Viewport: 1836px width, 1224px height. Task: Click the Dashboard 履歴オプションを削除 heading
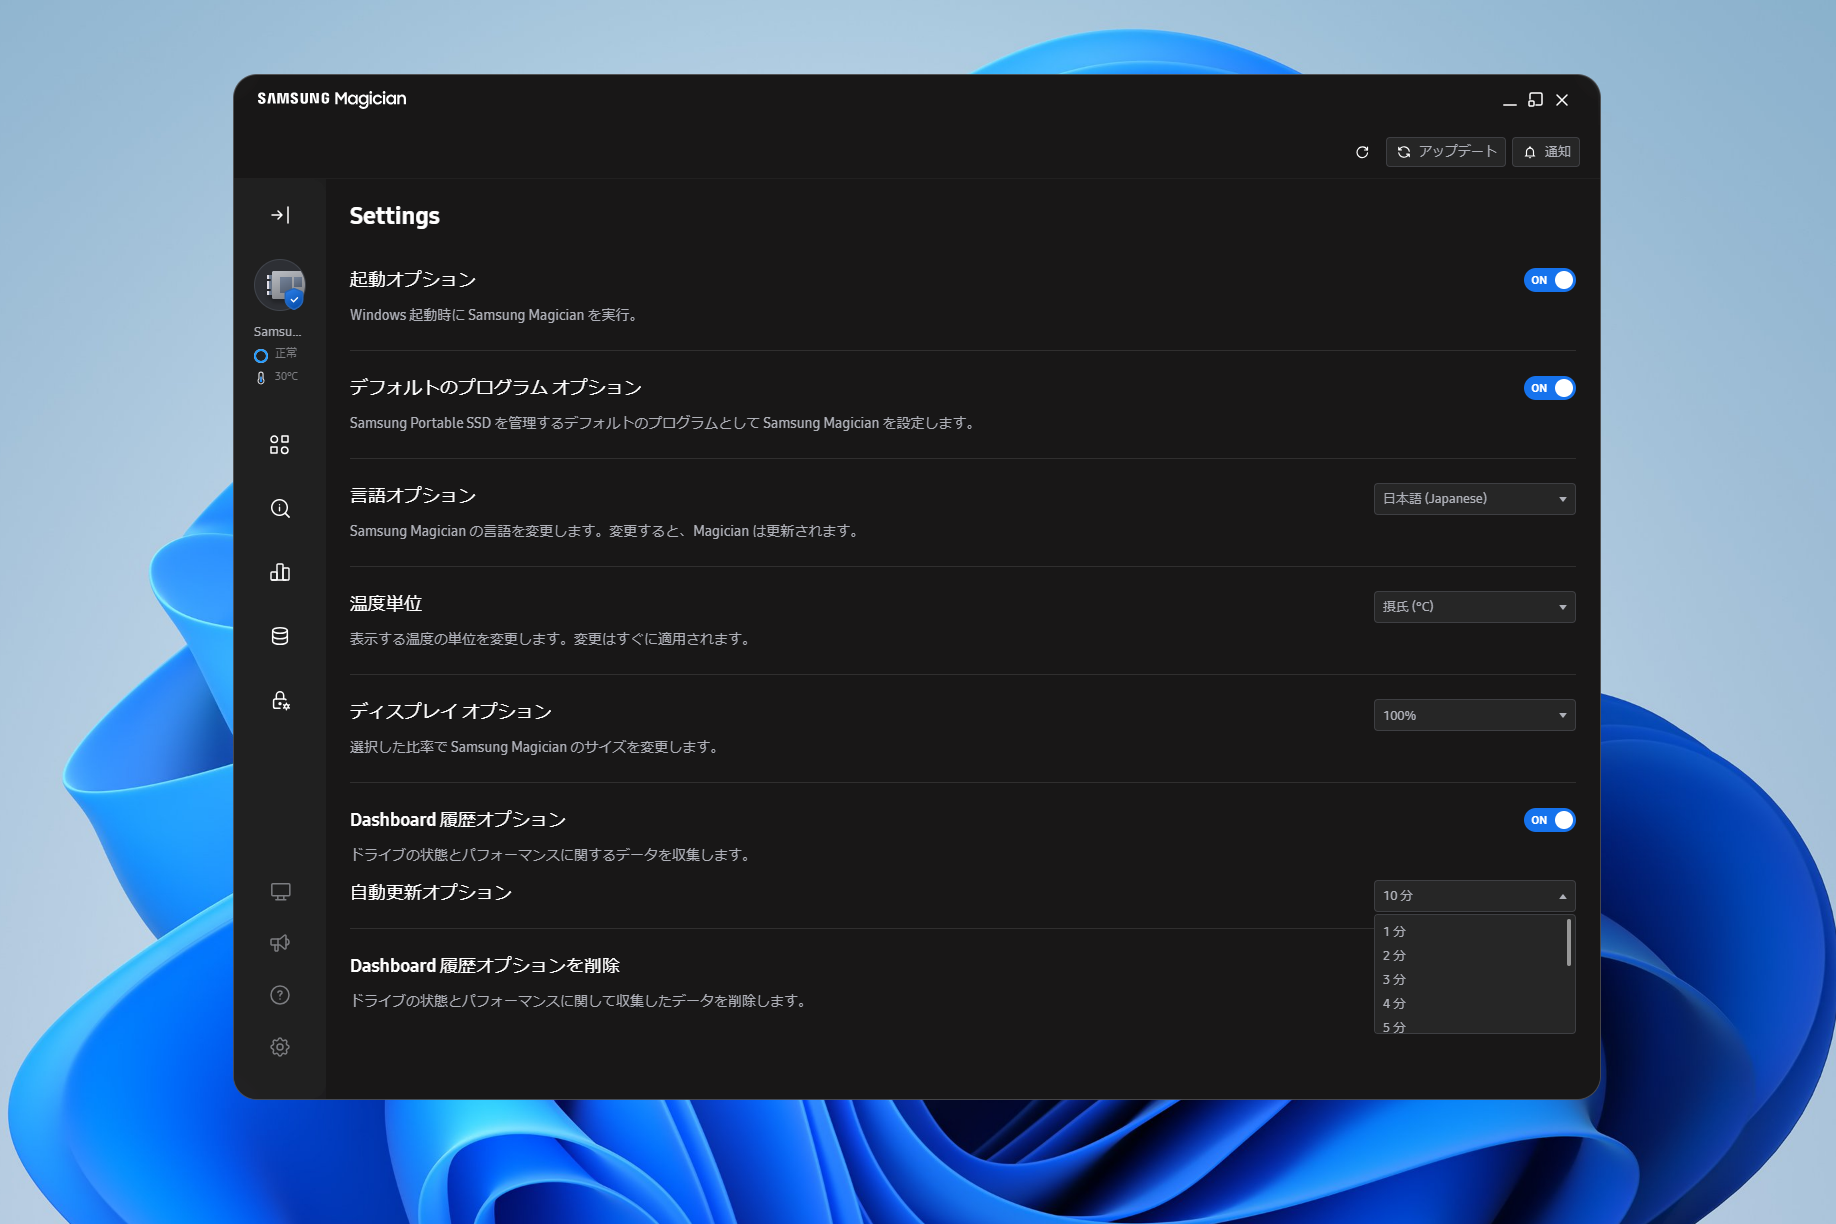pyautogui.click(x=485, y=966)
